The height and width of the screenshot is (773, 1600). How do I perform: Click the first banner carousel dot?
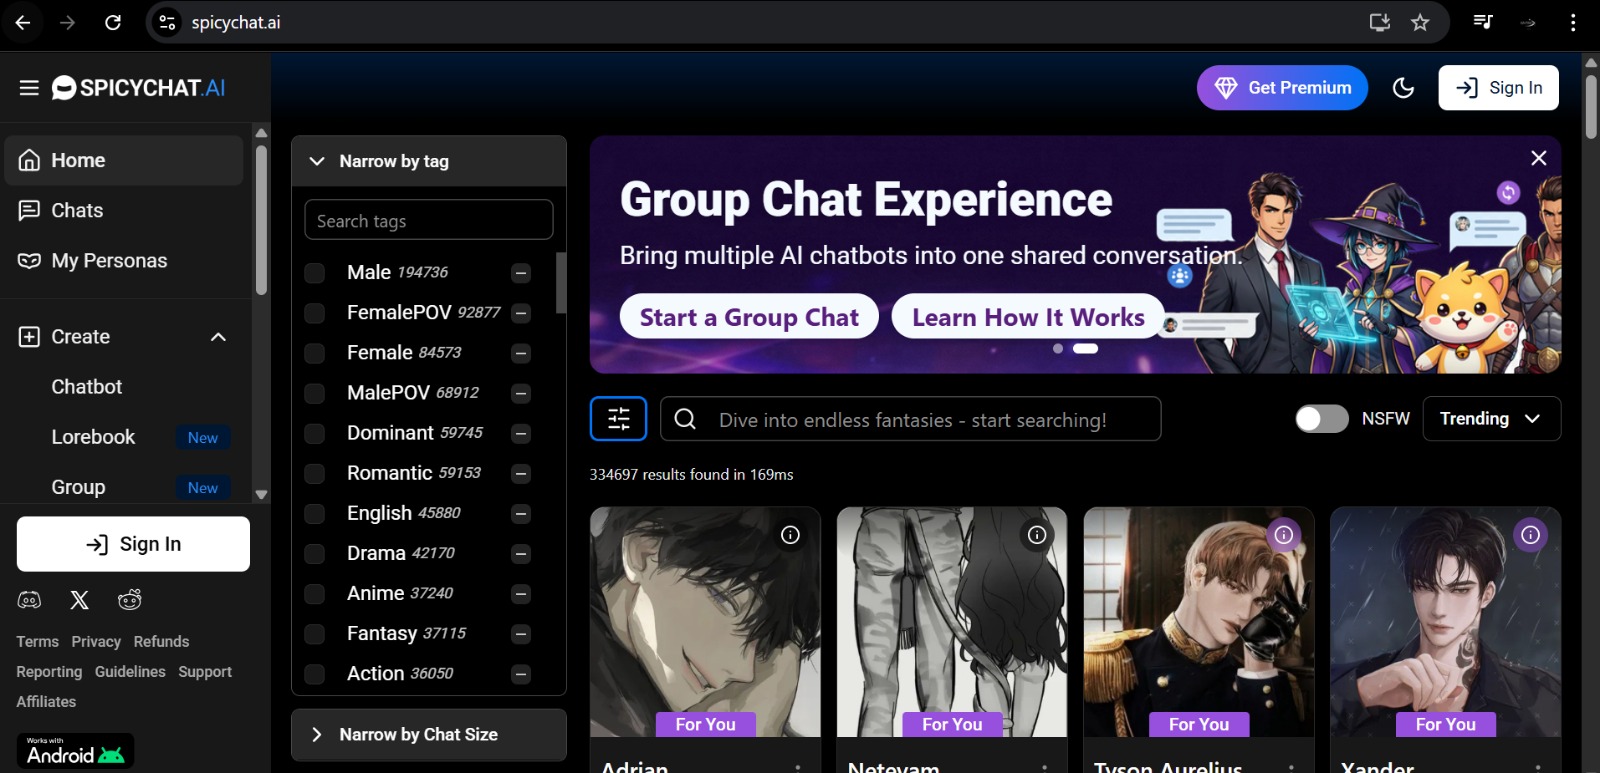(x=1058, y=349)
